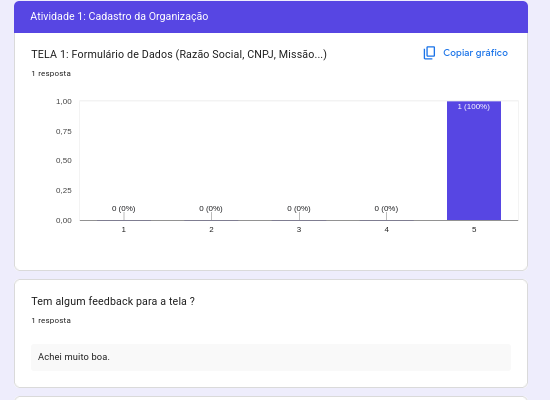The width and height of the screenshot is (550, 400).
Task: Click the Atividade 1: Cadastro da Organização header
Action: (119, 16)
